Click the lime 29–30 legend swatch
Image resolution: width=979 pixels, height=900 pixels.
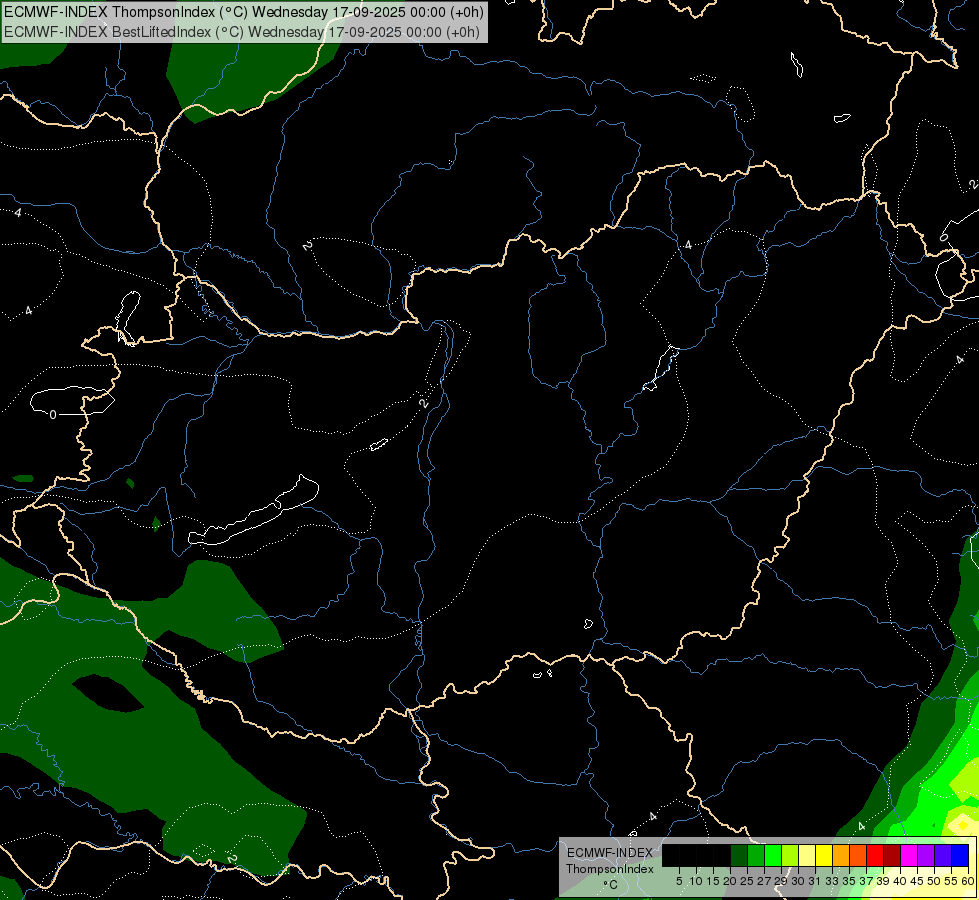point(790,855)
